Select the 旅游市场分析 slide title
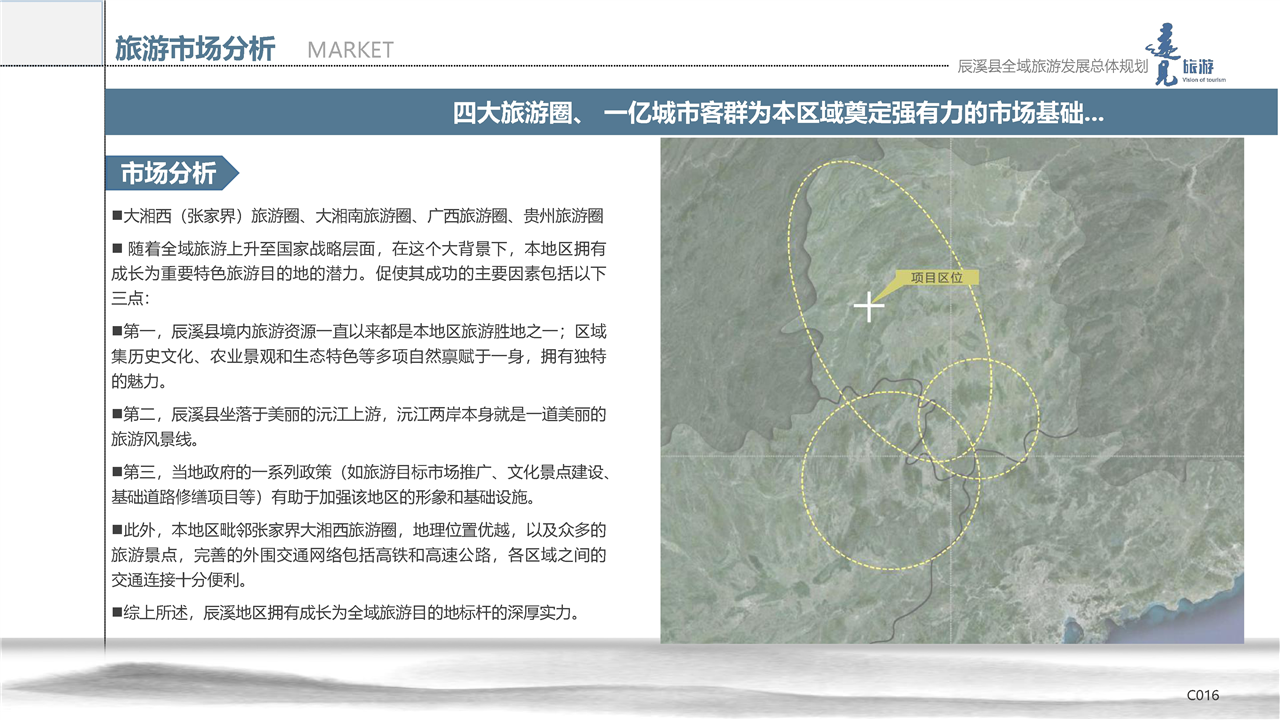1280x720 pixels. pyautogui.click(x=195, y=49)
